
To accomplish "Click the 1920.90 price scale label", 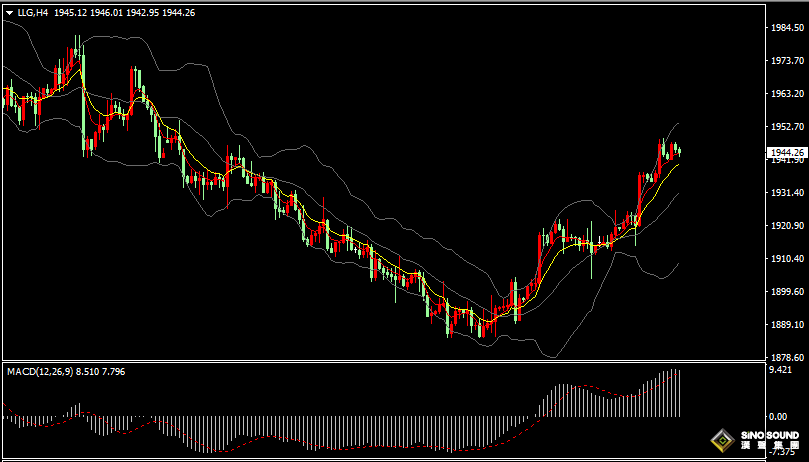I will tap(785, 226).
